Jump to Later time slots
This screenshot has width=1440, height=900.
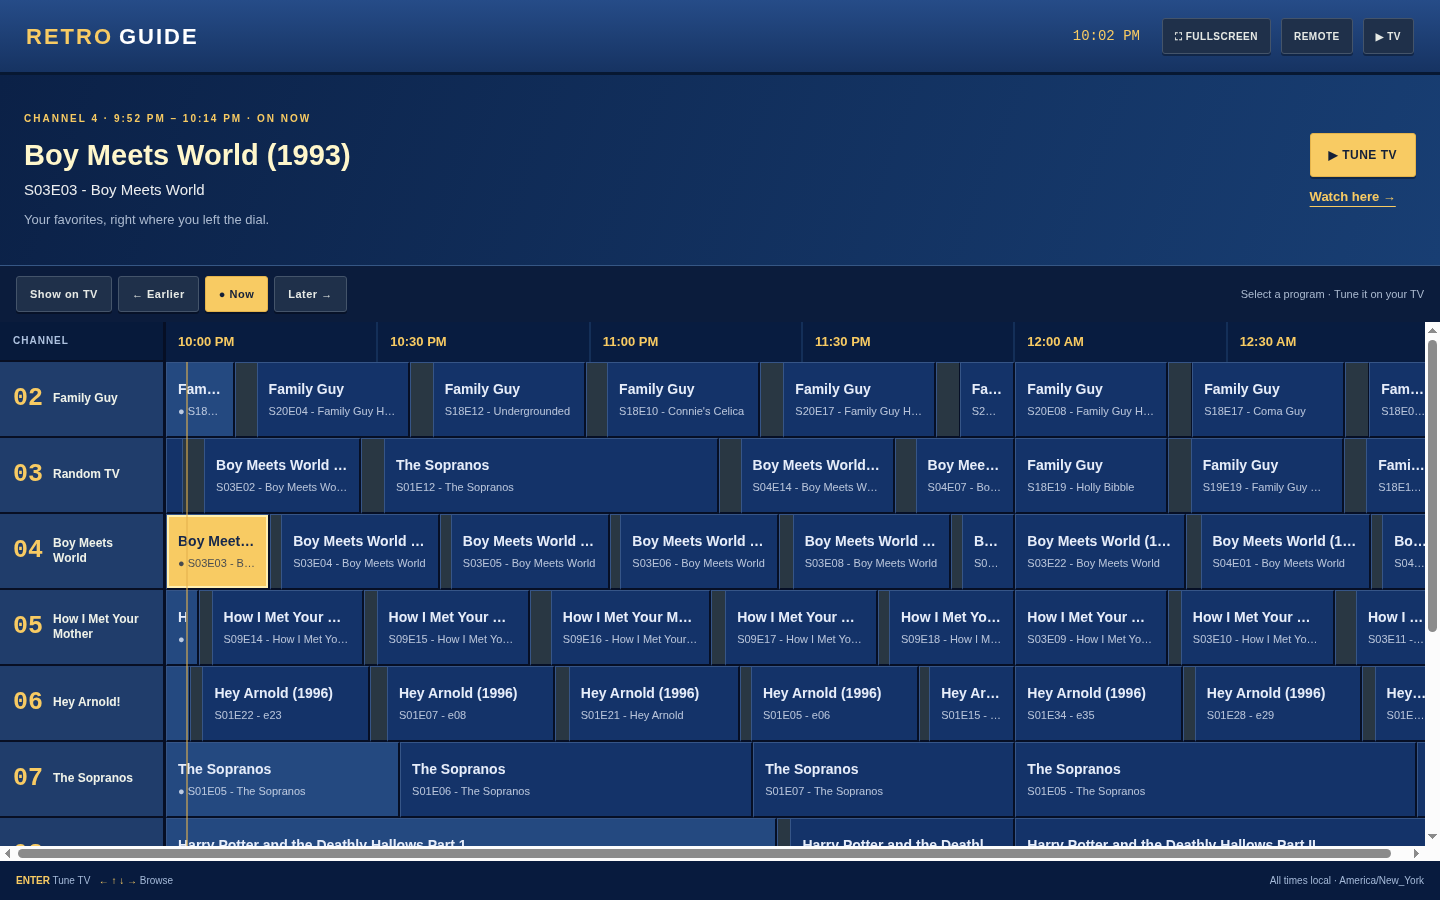click(x=310, y=294)
